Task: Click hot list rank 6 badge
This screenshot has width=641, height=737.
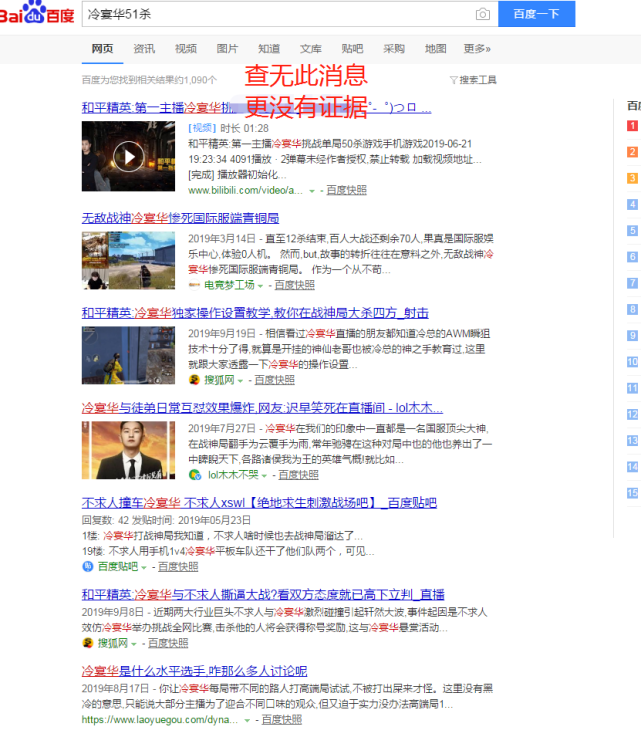Action: 633,257
